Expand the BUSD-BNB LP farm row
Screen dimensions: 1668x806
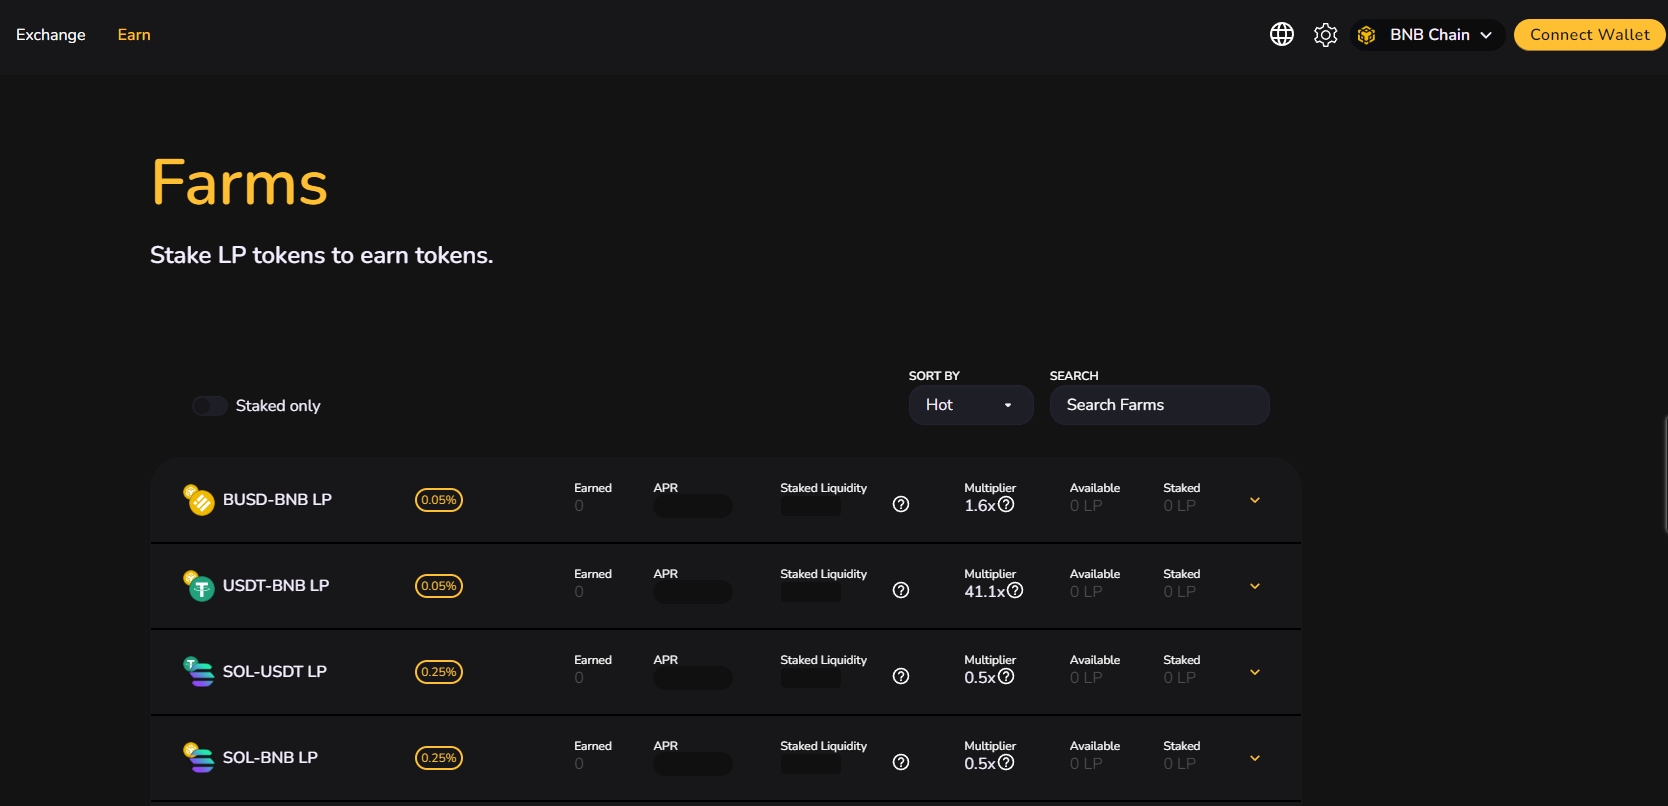[1255, 500]
